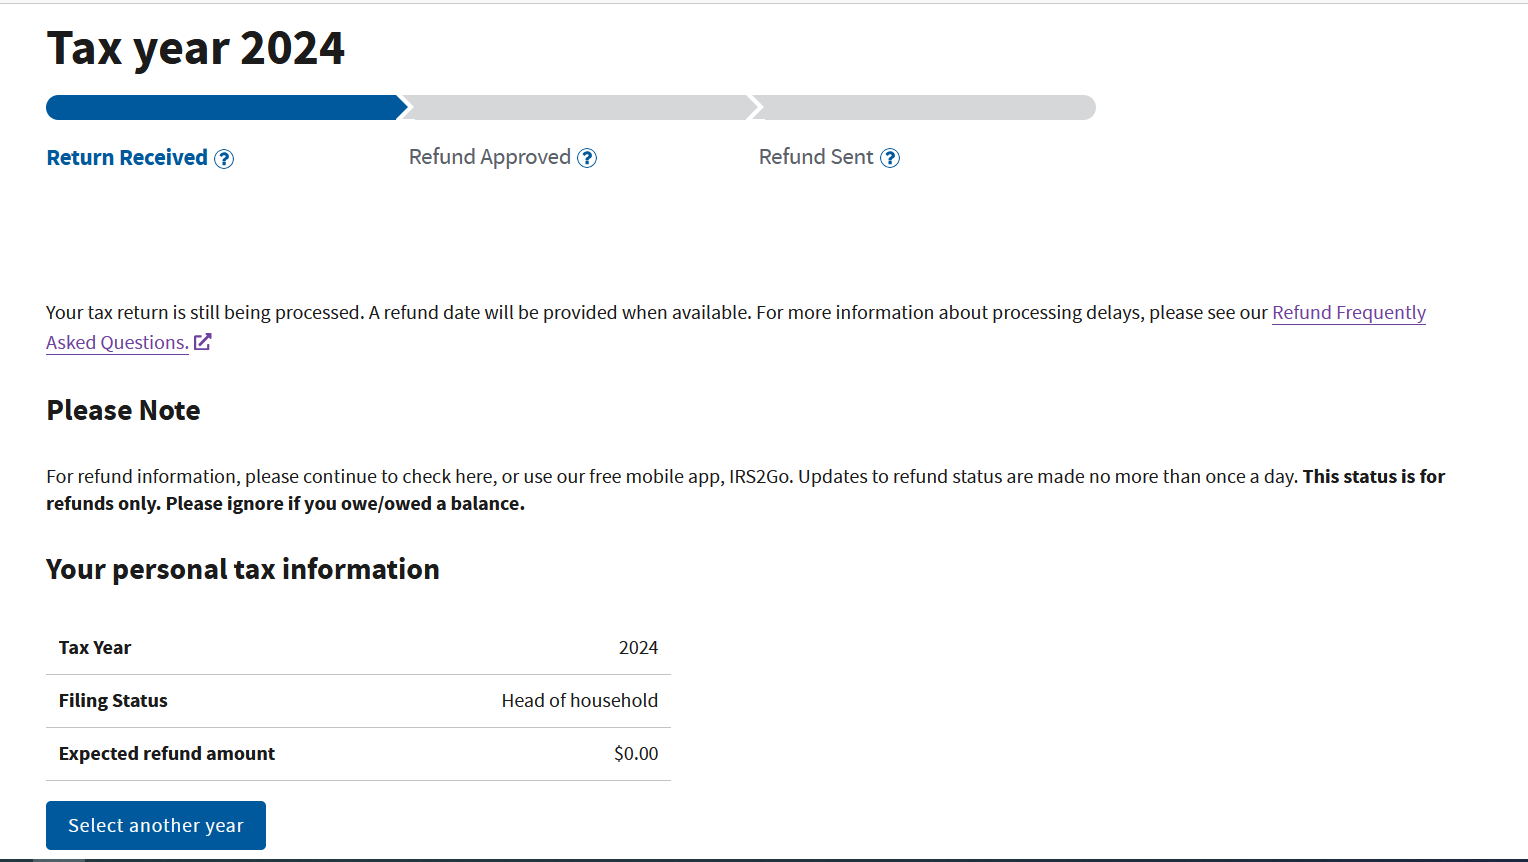Click the help icon beside Return Received
Viewport: 1528px width, 862px height.
(x=224, y=159)
